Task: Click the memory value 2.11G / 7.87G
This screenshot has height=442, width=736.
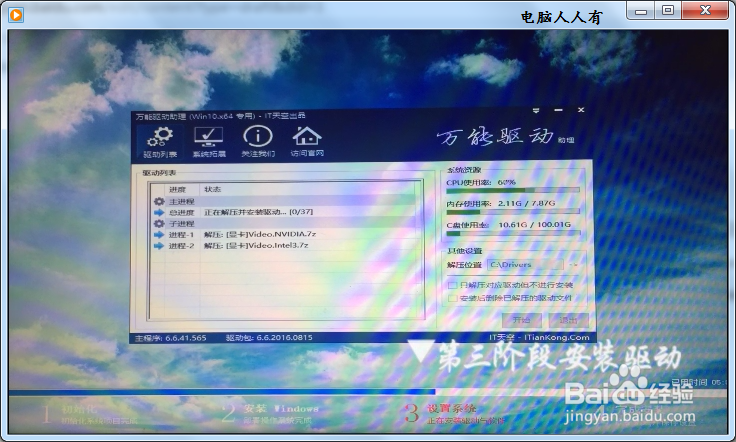Action: coord(526,203)
